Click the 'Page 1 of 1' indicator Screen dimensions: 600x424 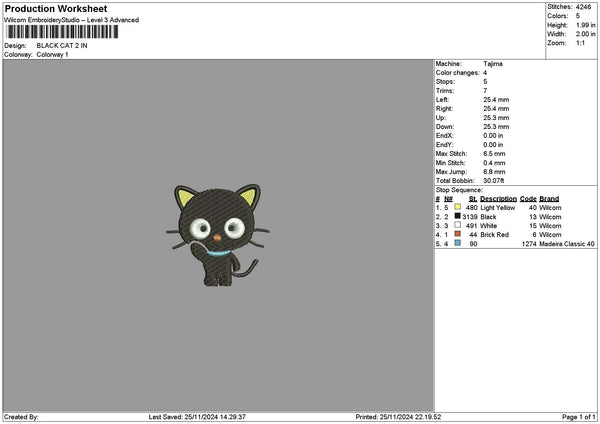pyautogui.click(x=579, y=417)
